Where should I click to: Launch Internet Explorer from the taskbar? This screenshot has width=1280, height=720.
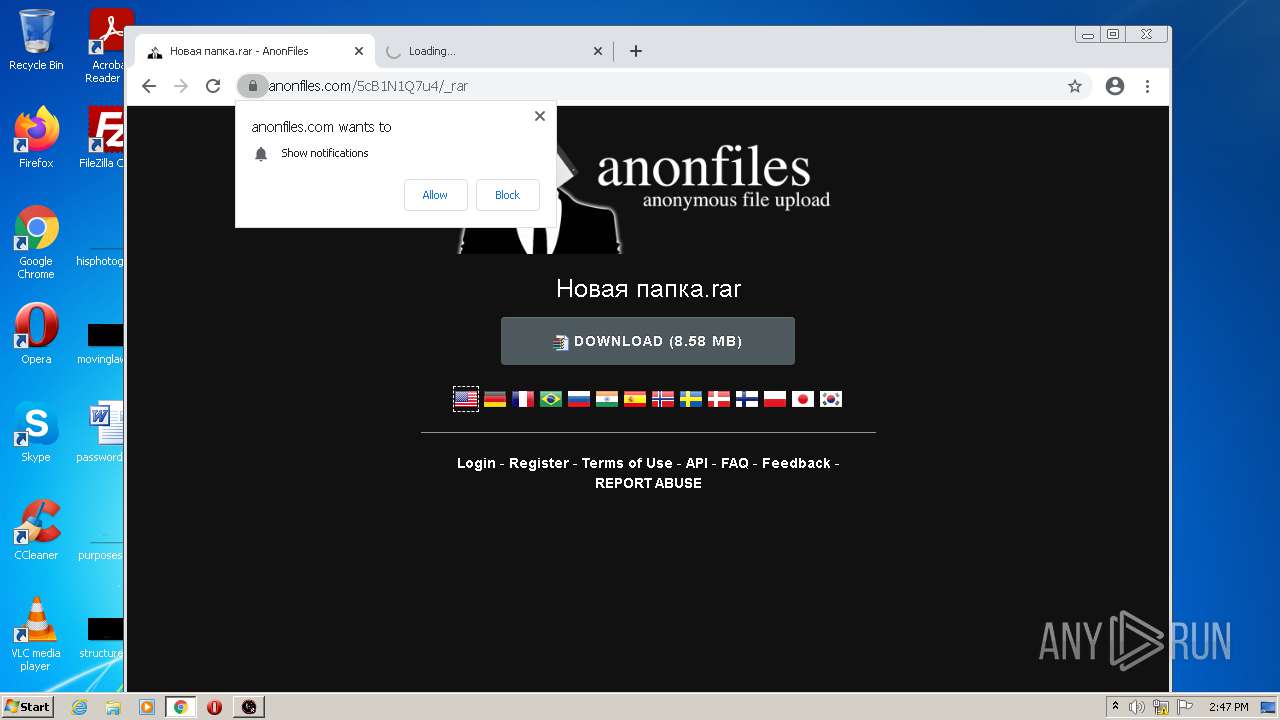(x=79, y=707)
